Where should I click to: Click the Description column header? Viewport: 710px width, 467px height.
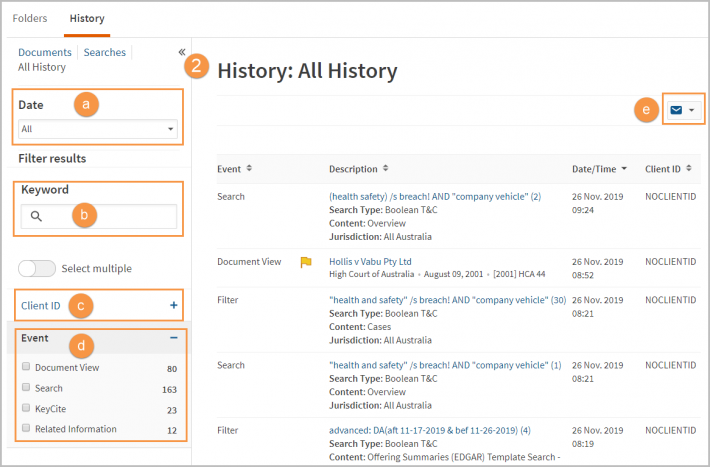(x=353, y=169)
